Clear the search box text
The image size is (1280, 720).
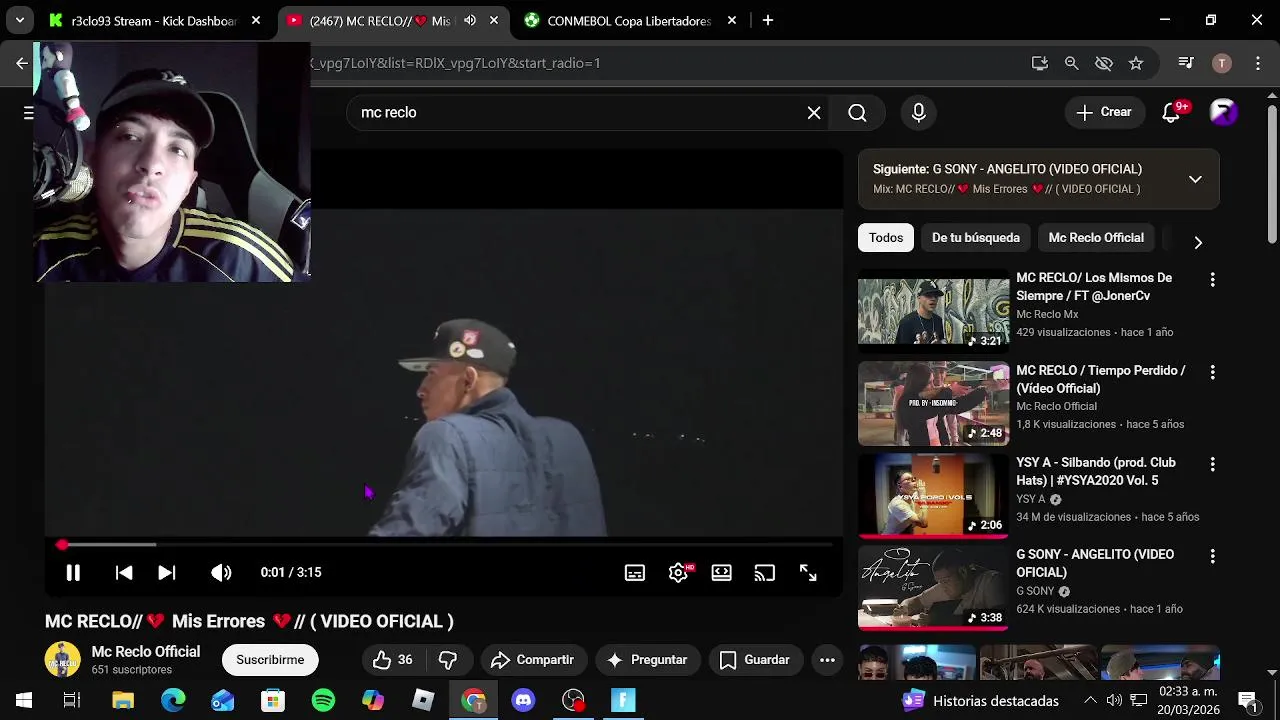(814, 113)
